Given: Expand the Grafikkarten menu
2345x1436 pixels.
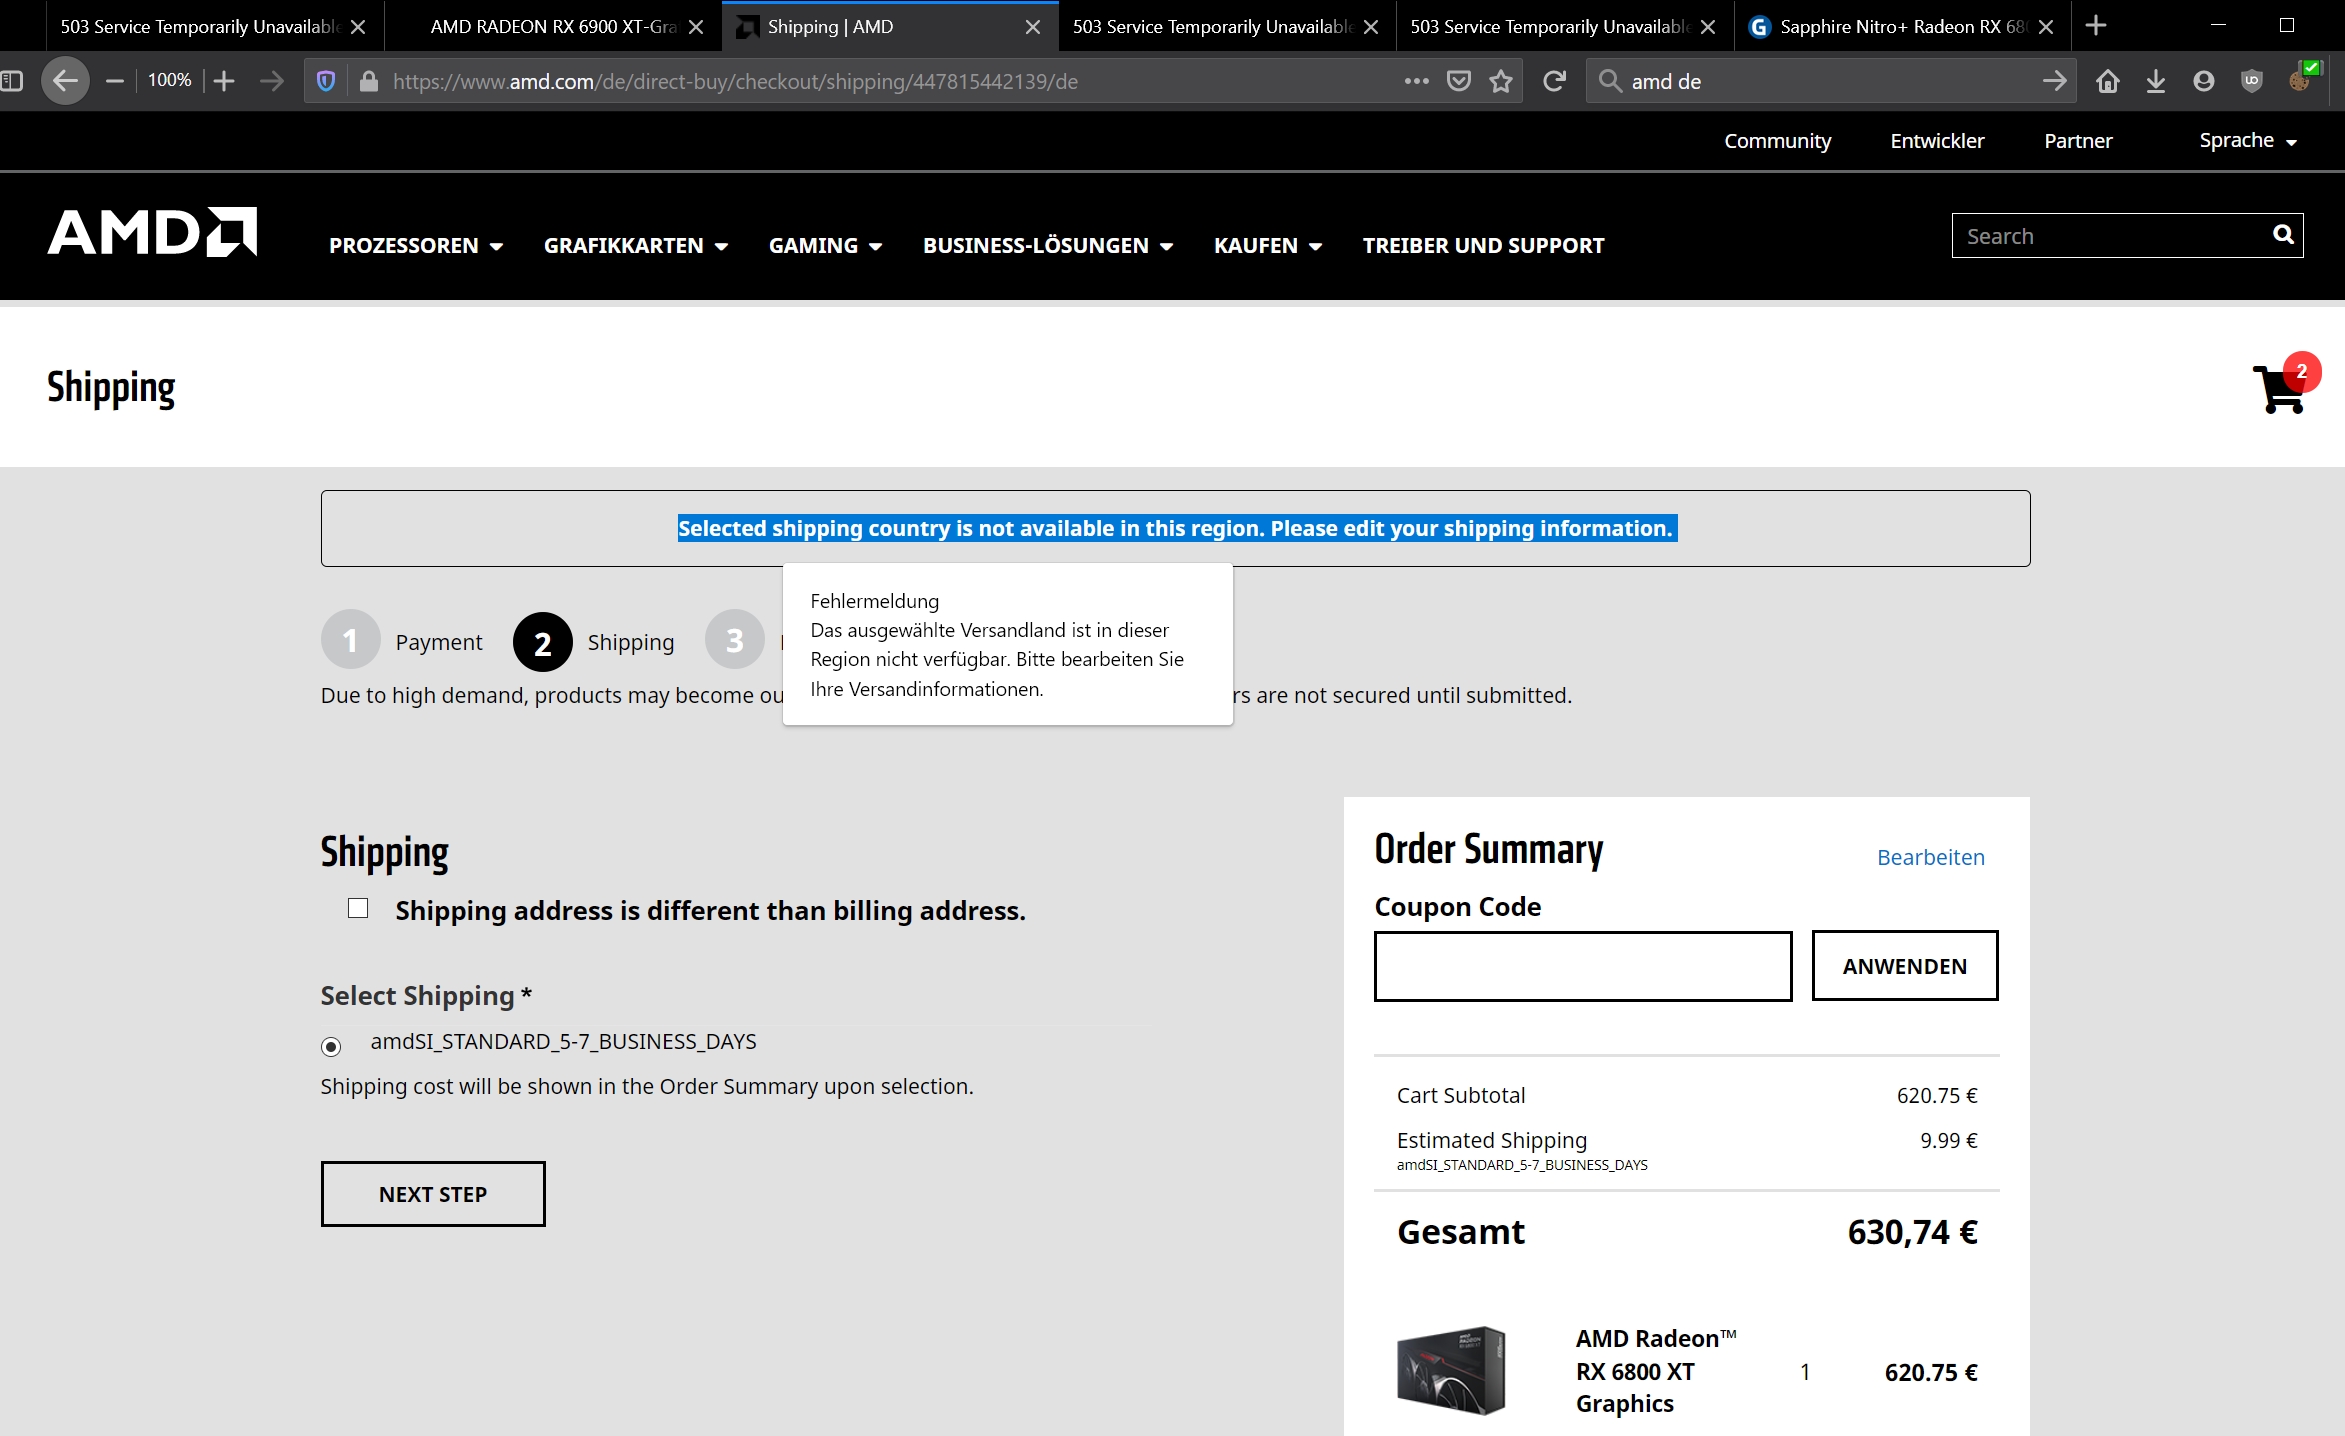Looking at the screenshot, I should point(635,246).
